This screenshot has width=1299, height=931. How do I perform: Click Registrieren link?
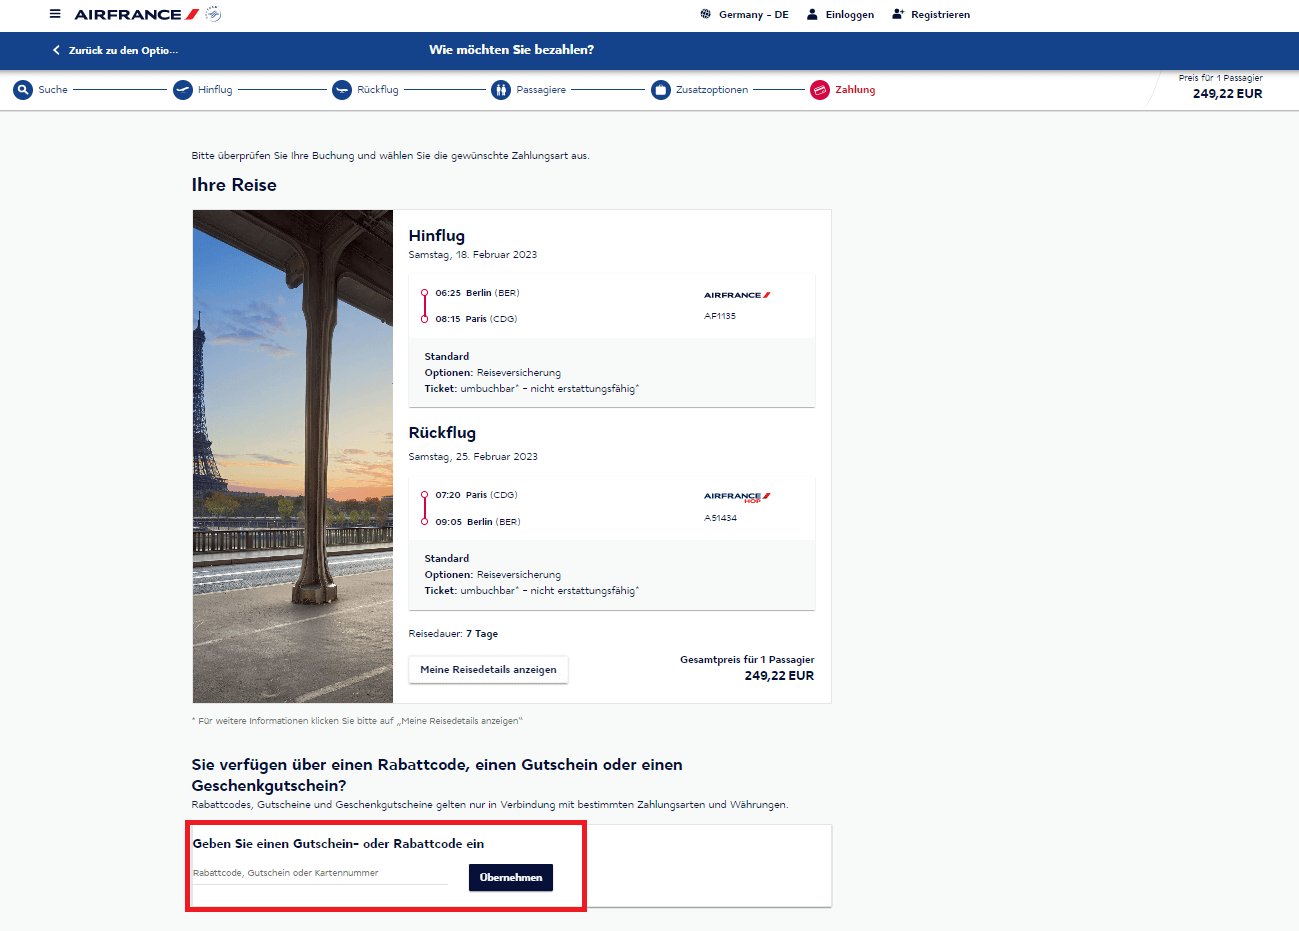(x=940, y=14)
